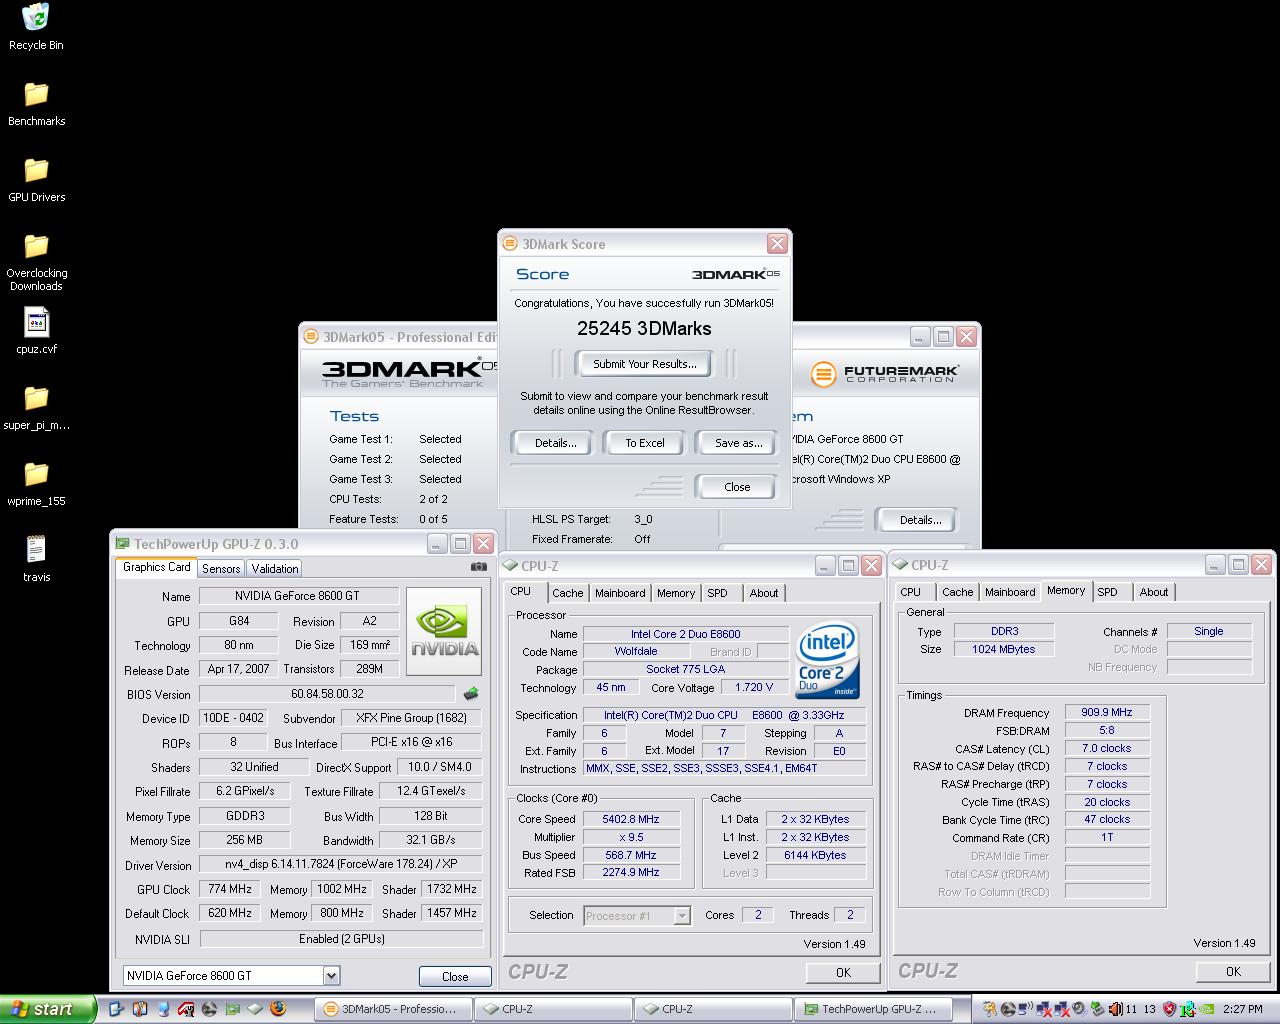Click OK in left CPU-Z window

coord(843,972)
